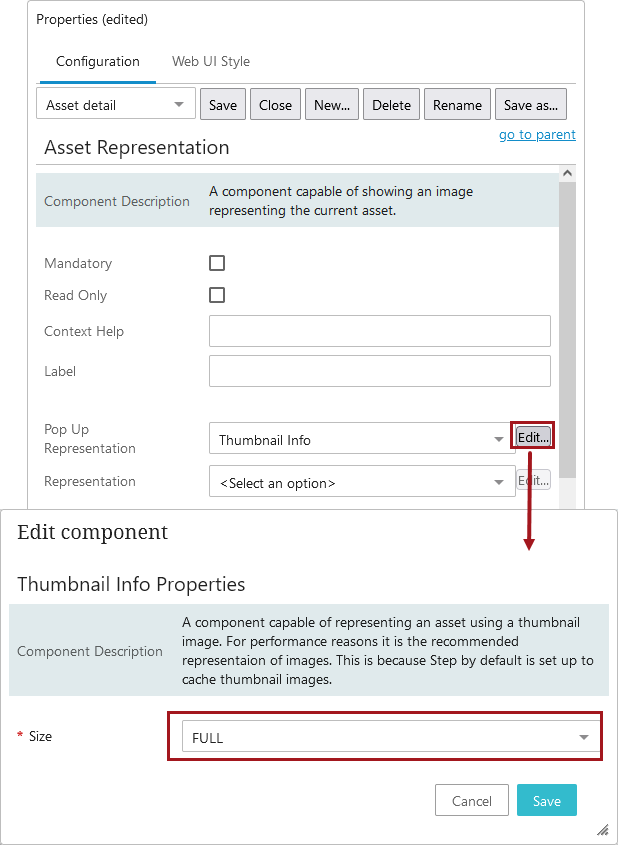Click the Save button in the toolbar
The image size is (618, 845).
[x=222, y=103]
